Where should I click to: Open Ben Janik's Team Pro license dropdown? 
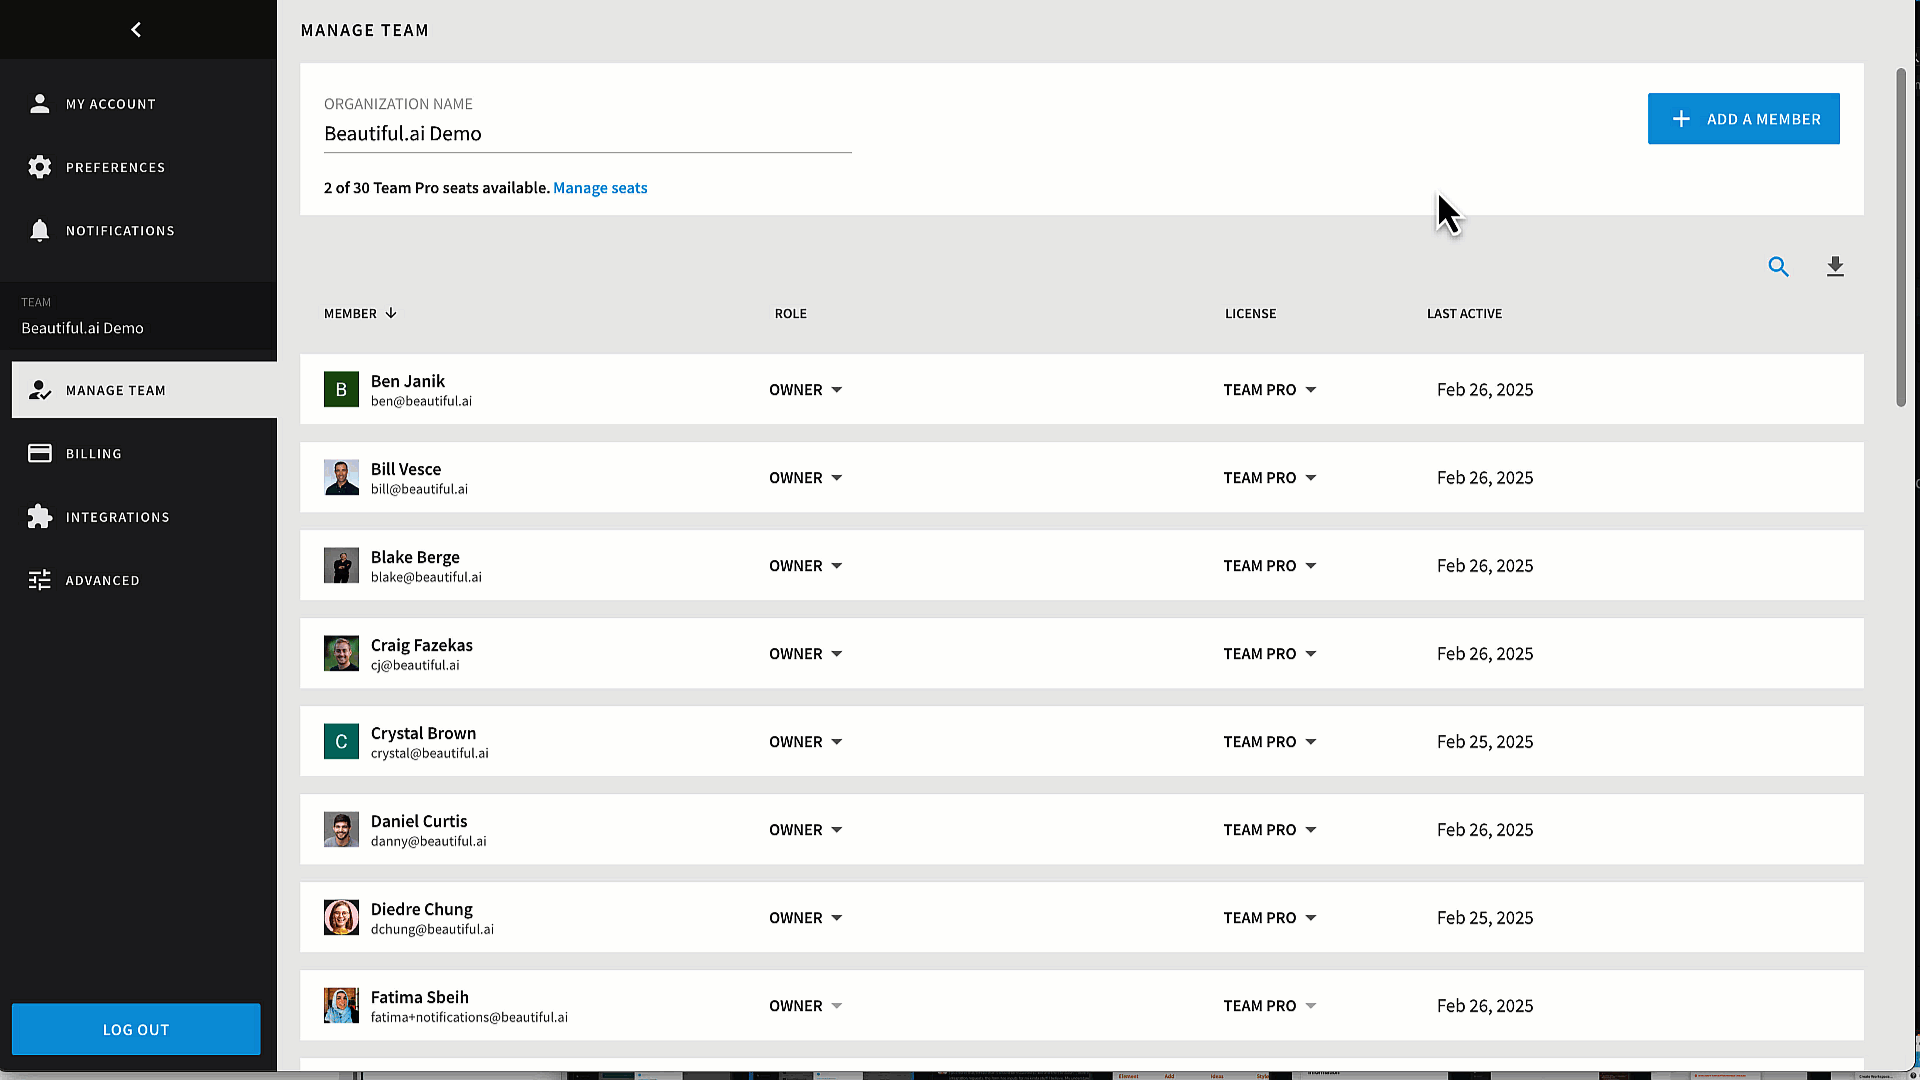point(1270,390)
